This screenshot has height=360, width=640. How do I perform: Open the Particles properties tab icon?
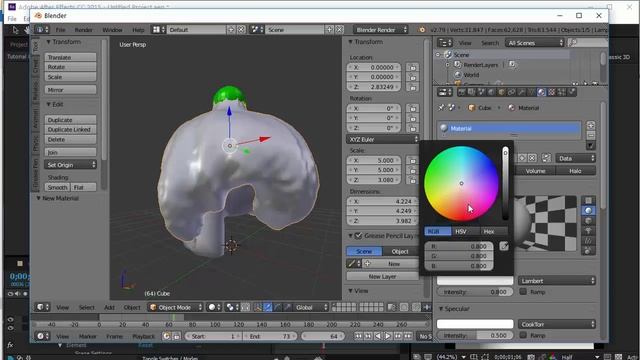[x=562, y=92]
